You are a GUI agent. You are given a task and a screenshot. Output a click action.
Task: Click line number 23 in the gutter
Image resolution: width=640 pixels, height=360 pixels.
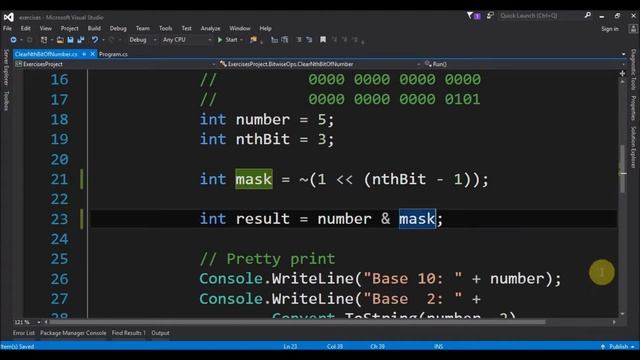click(x=60, y=219)
